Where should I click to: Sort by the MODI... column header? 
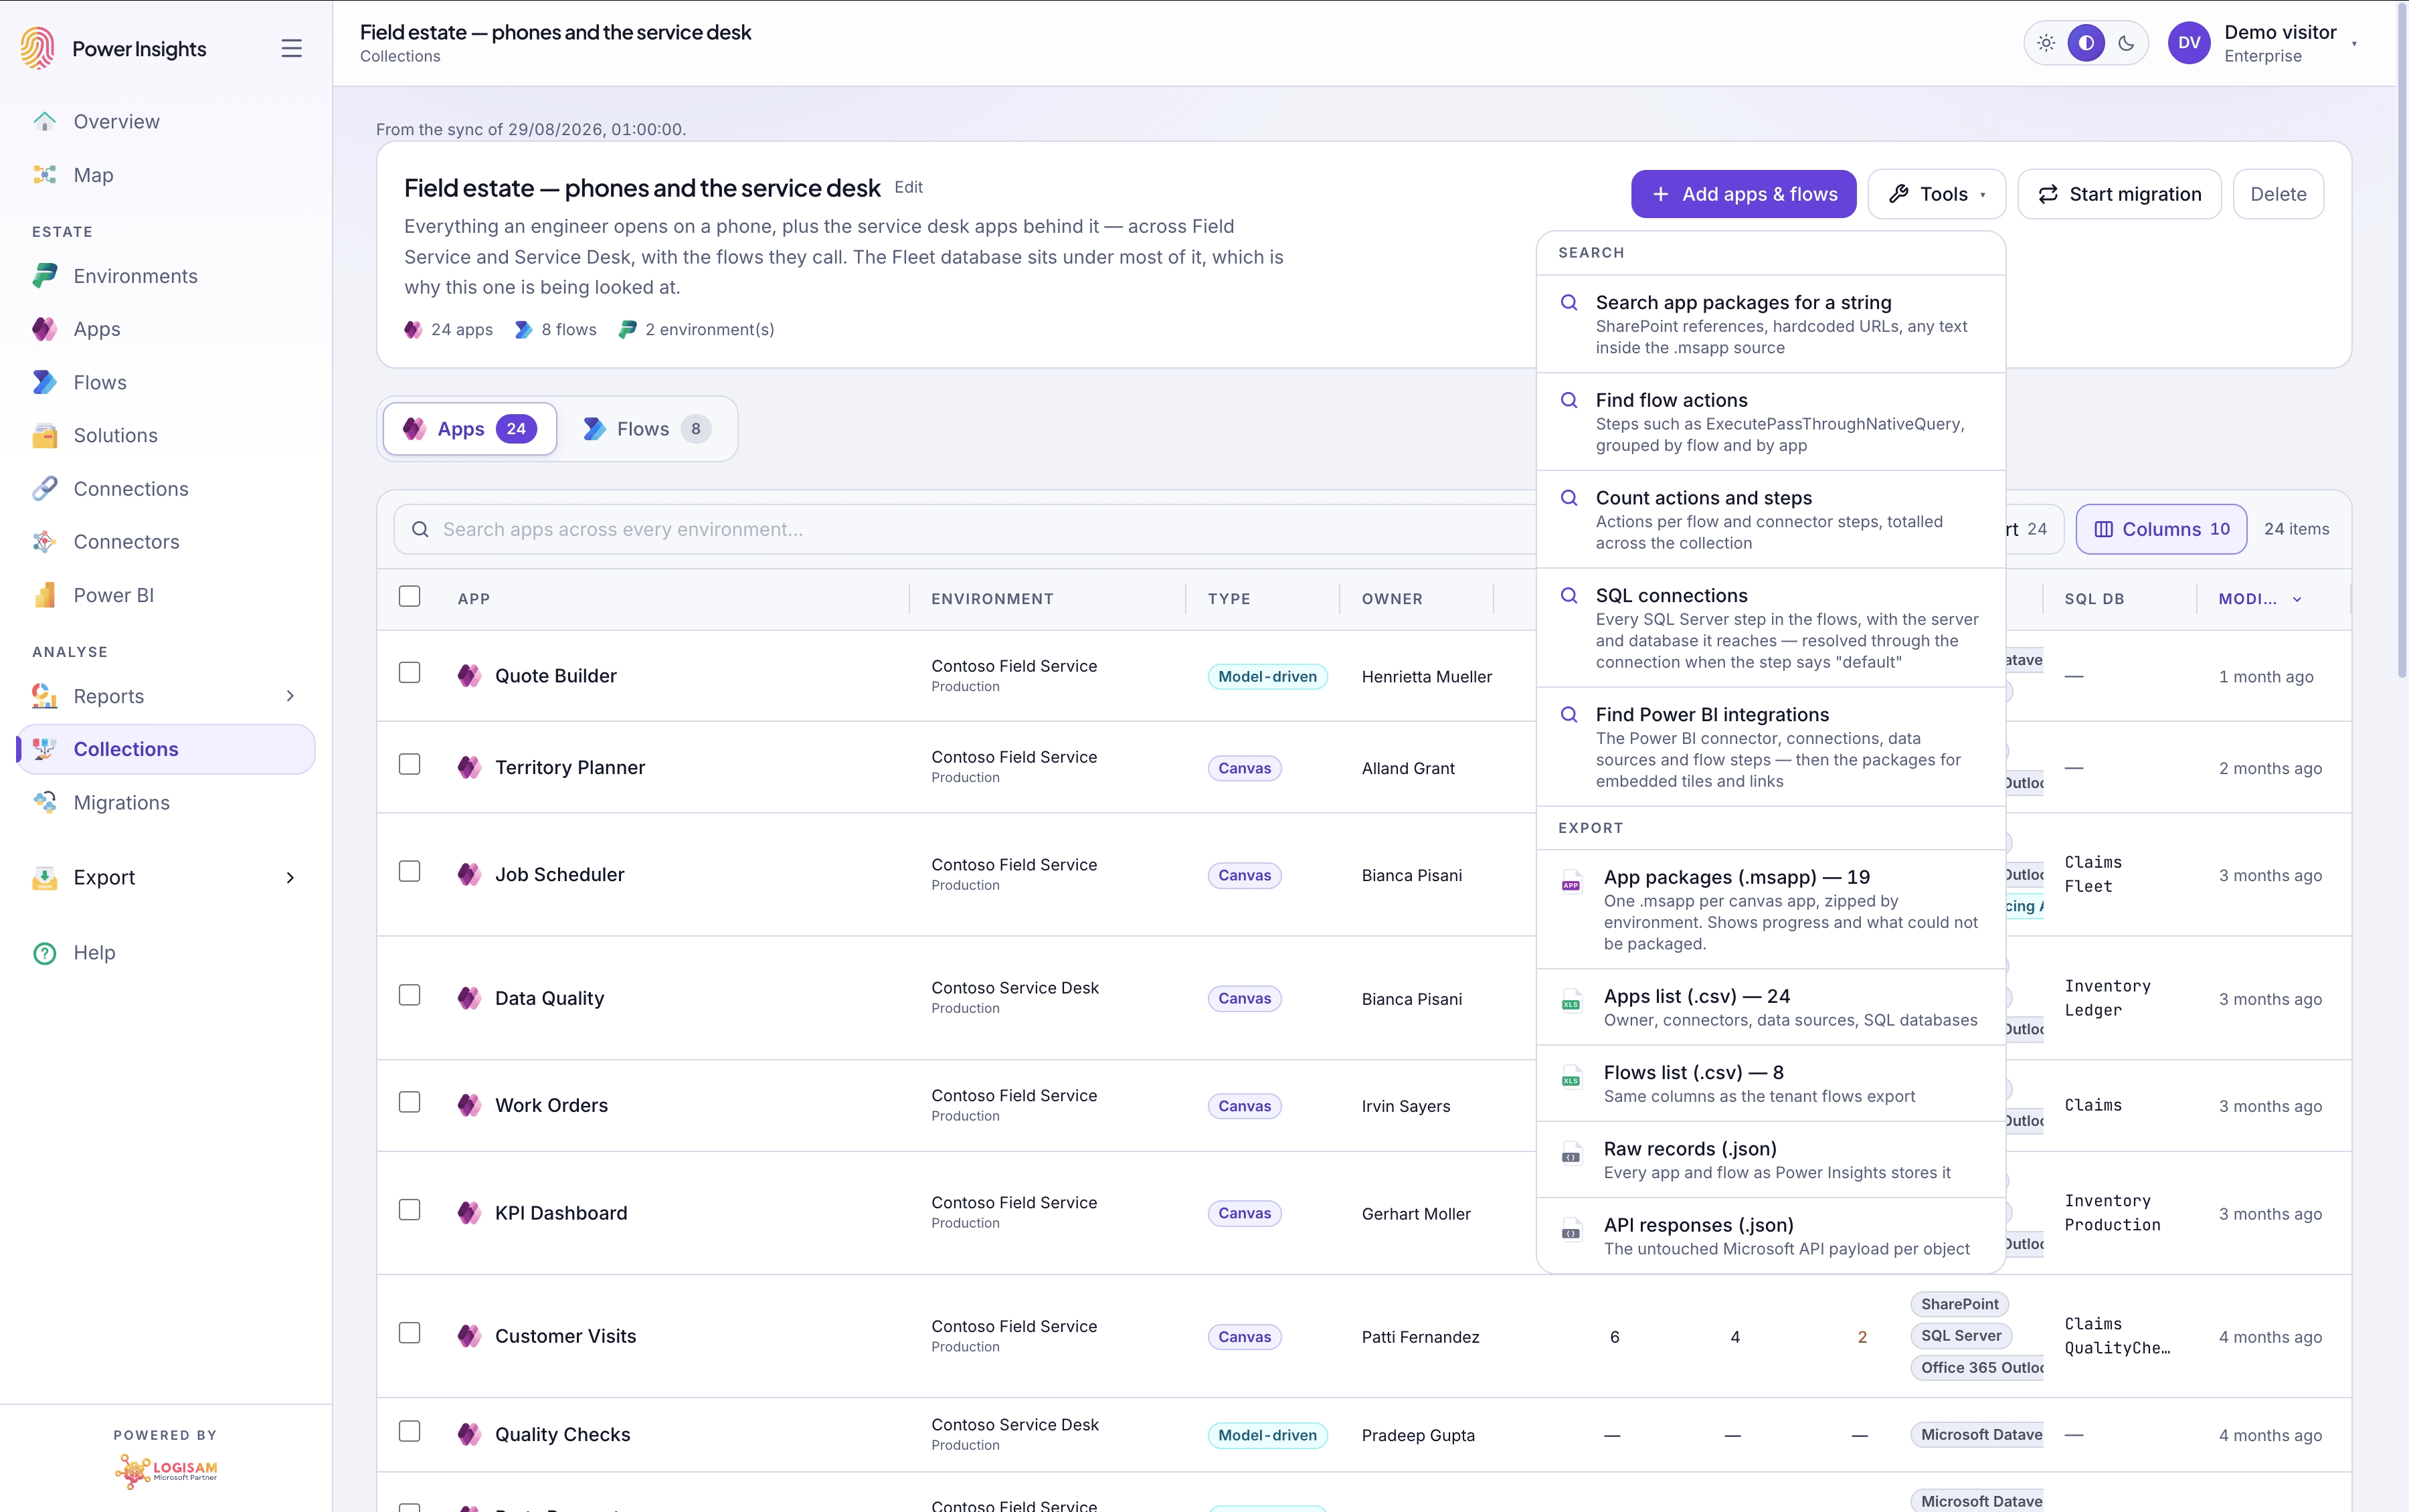pyautogui.click(x=2260, y=599)
